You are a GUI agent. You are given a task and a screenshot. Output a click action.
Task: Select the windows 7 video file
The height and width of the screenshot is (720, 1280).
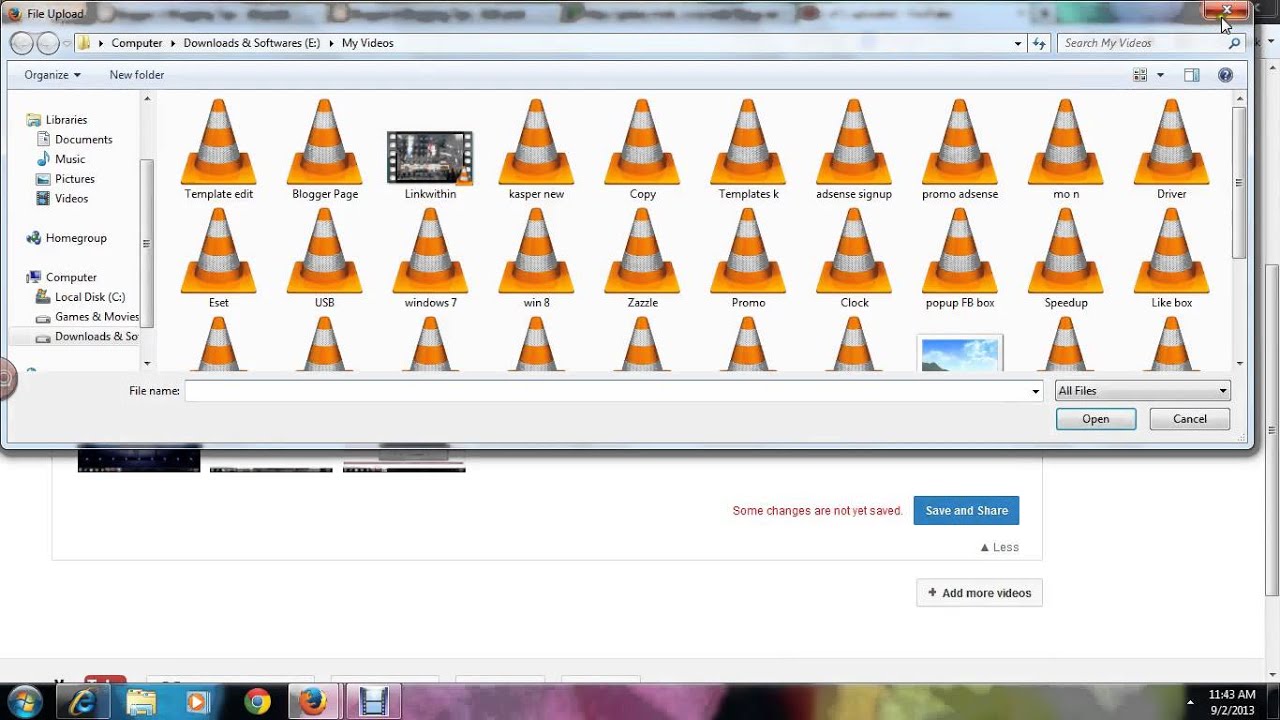[x=430, y=258]
